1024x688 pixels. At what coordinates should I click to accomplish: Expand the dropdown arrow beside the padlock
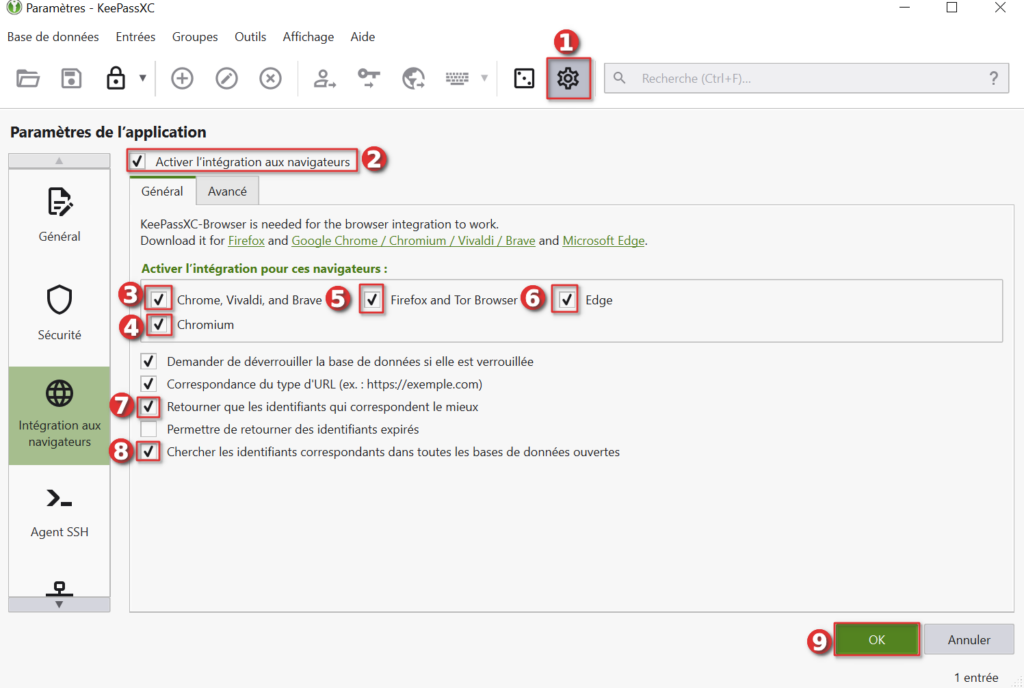(x=143, y=78)
